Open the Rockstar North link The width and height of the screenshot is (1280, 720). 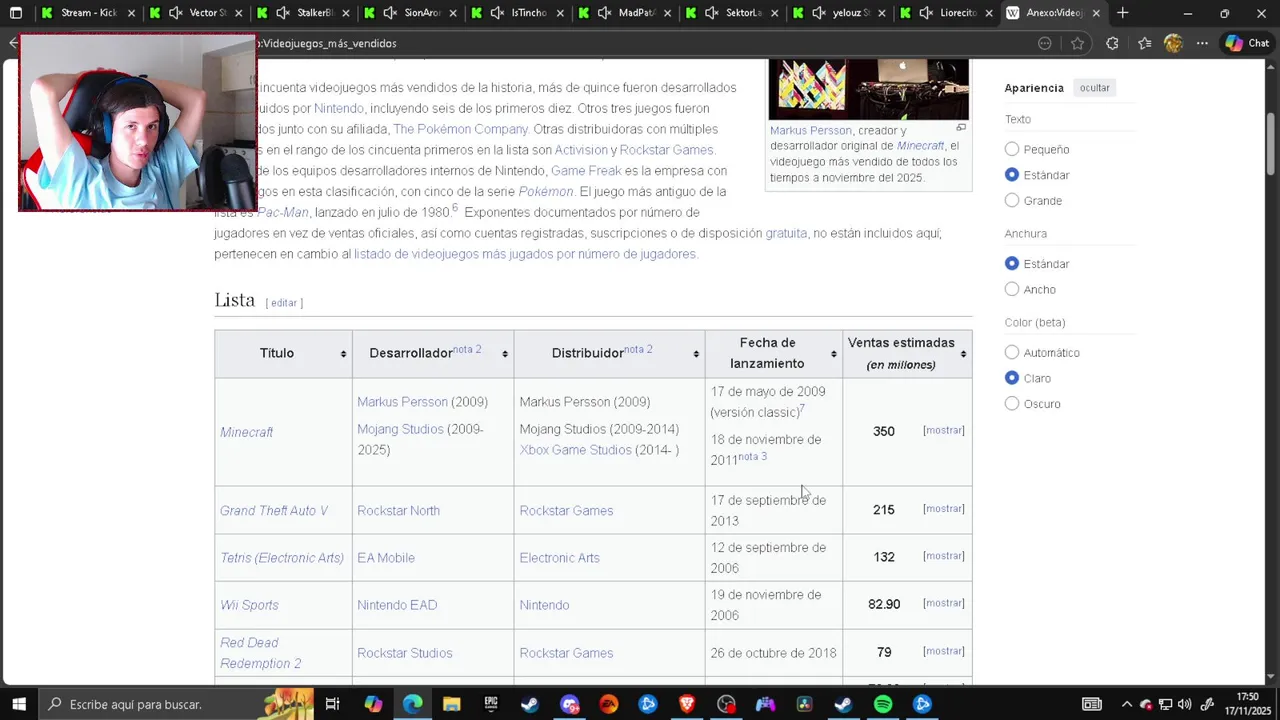tap(398, 511)
